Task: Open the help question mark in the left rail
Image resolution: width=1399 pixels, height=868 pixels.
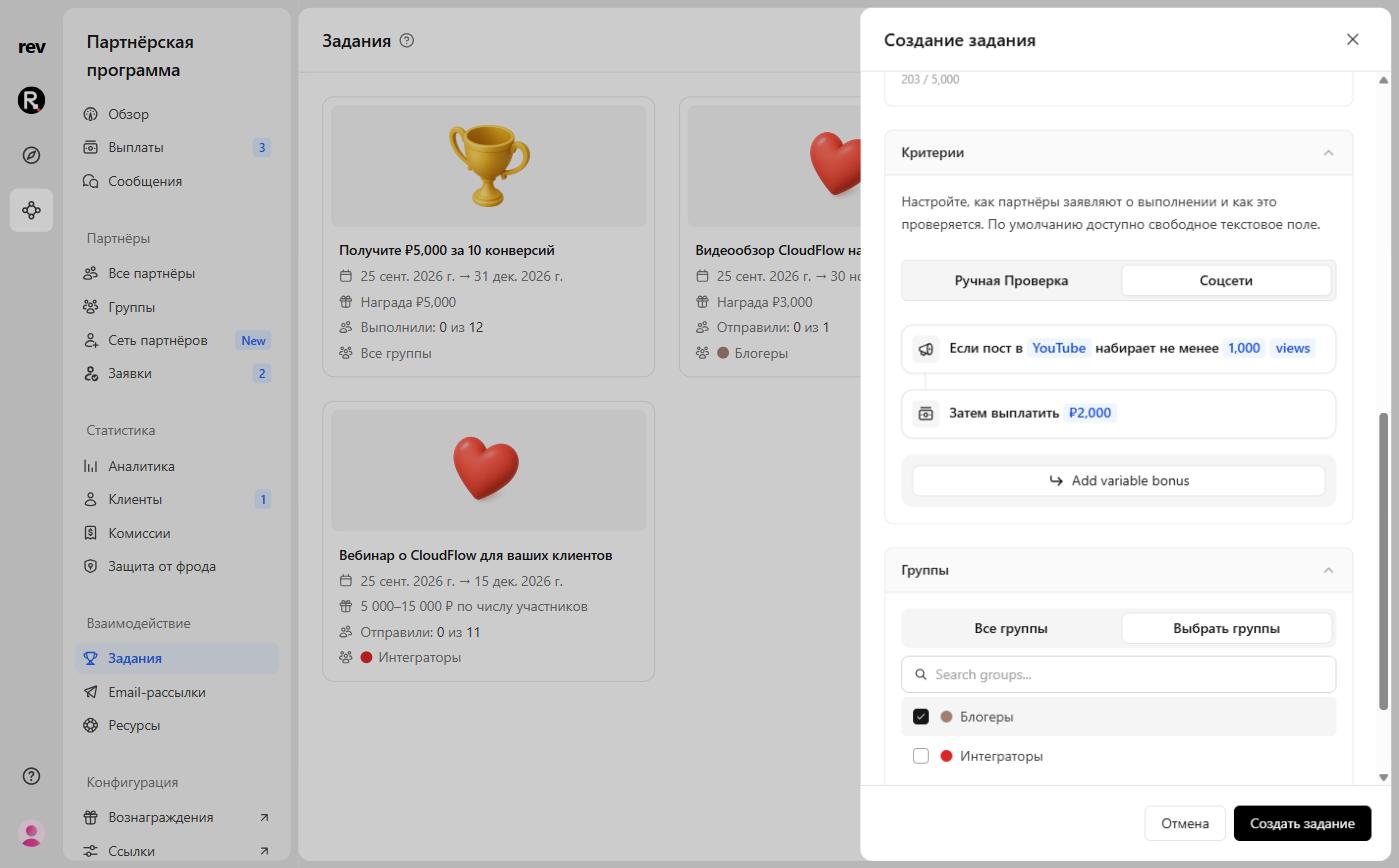Action: (31, 776)
